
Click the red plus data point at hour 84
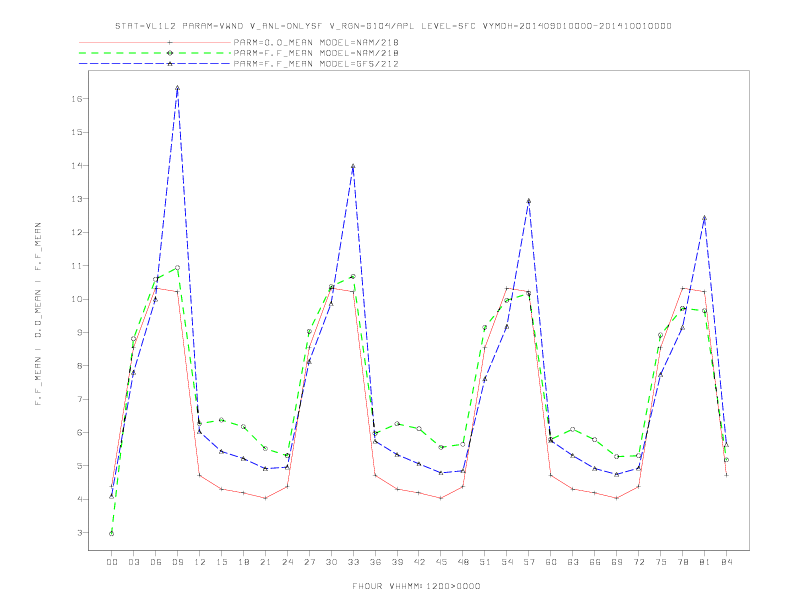(726, 475)
